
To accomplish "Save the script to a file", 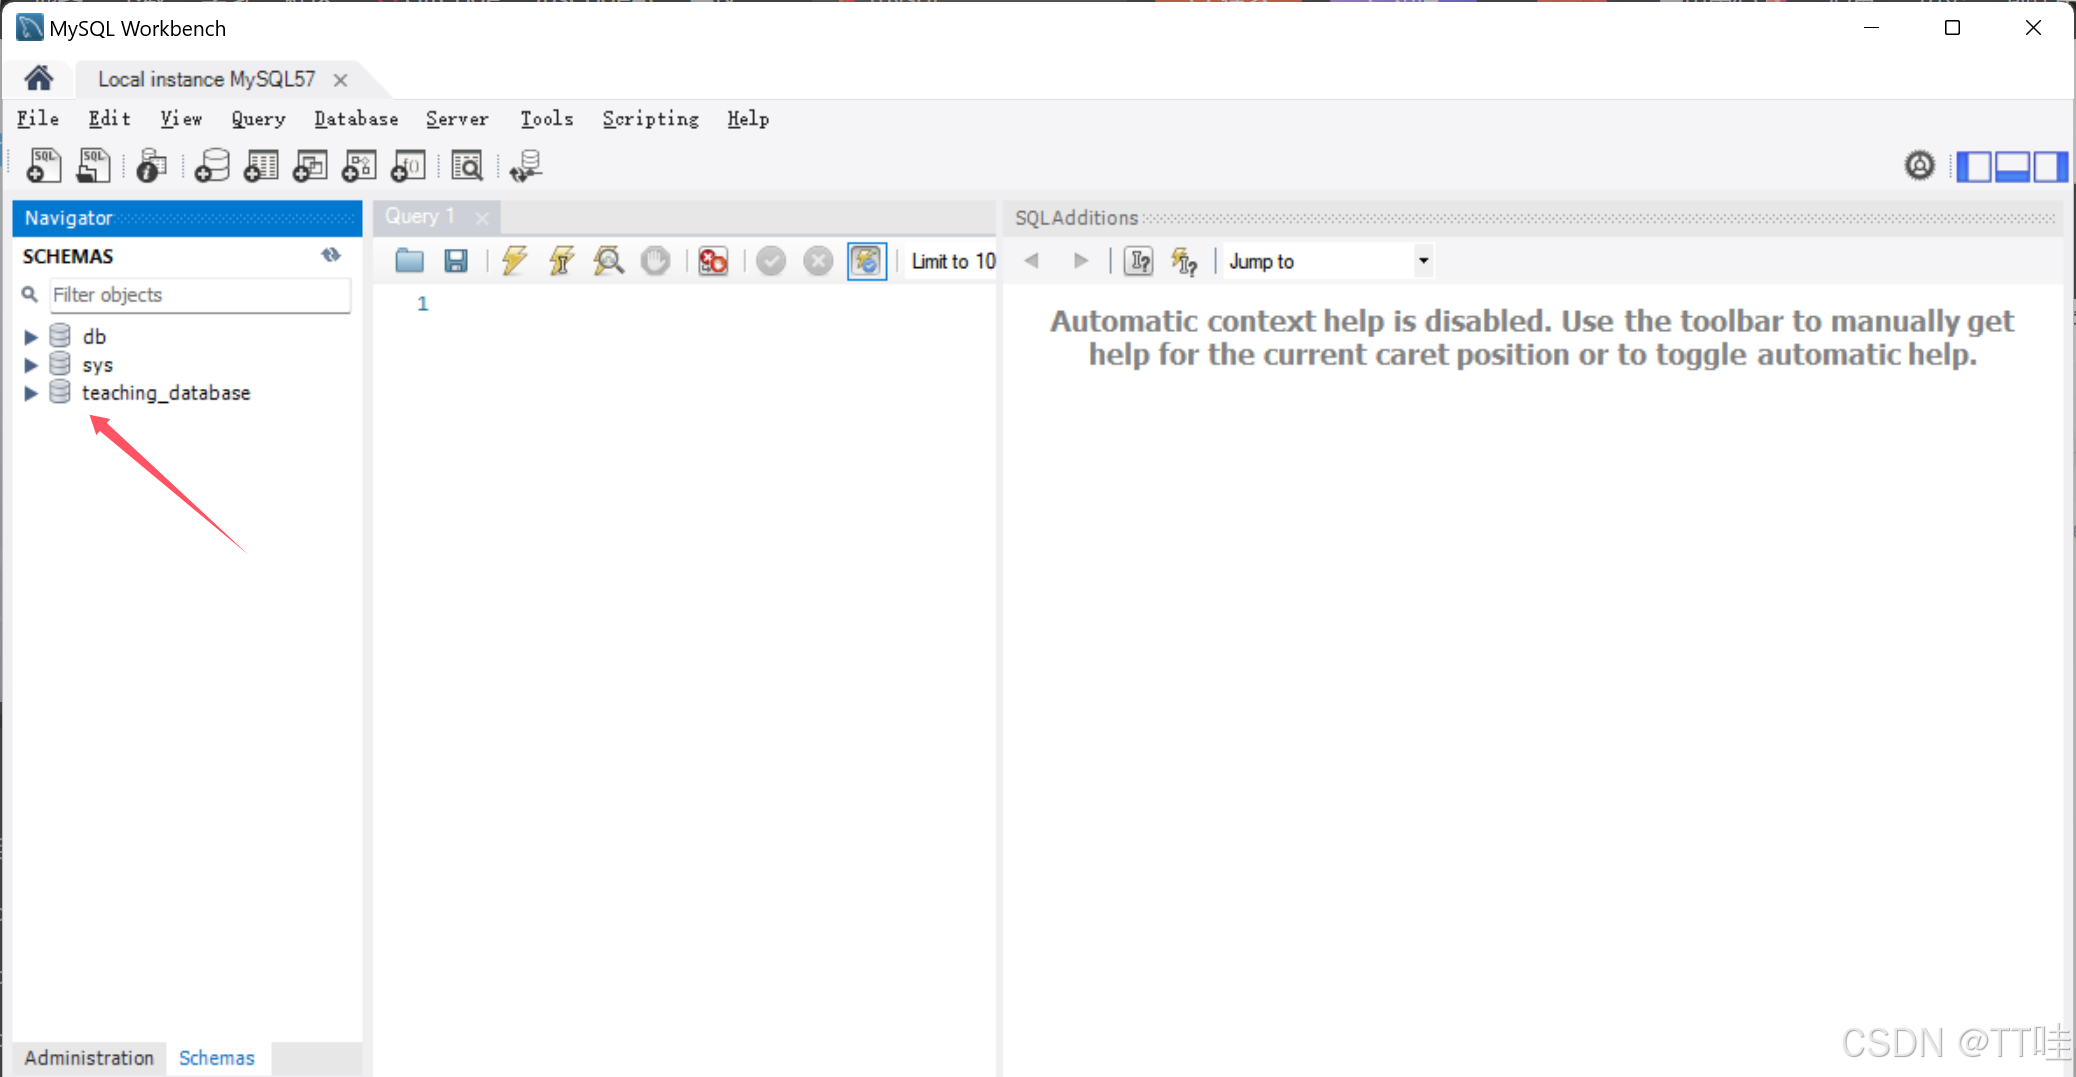I will [x=456, y=261].
